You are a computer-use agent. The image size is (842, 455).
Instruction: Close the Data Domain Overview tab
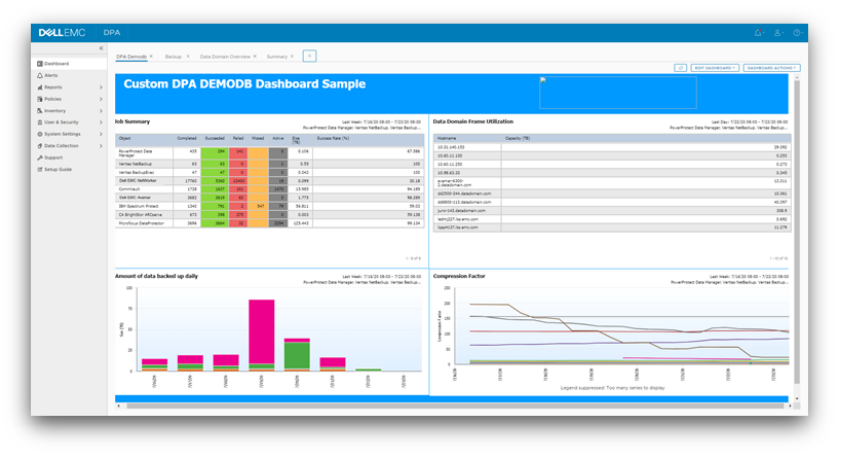[255, 56]
